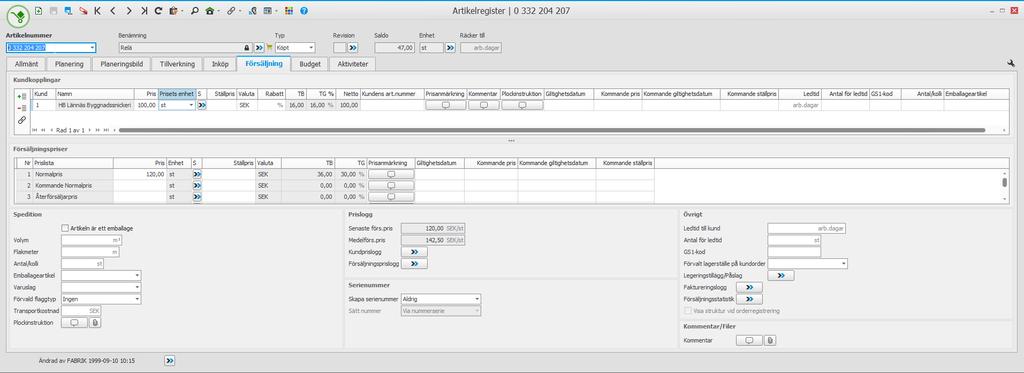Click the link chain toolbar icon
The width and height of the screenshot is (1024, 373).
tap(231, 11)
